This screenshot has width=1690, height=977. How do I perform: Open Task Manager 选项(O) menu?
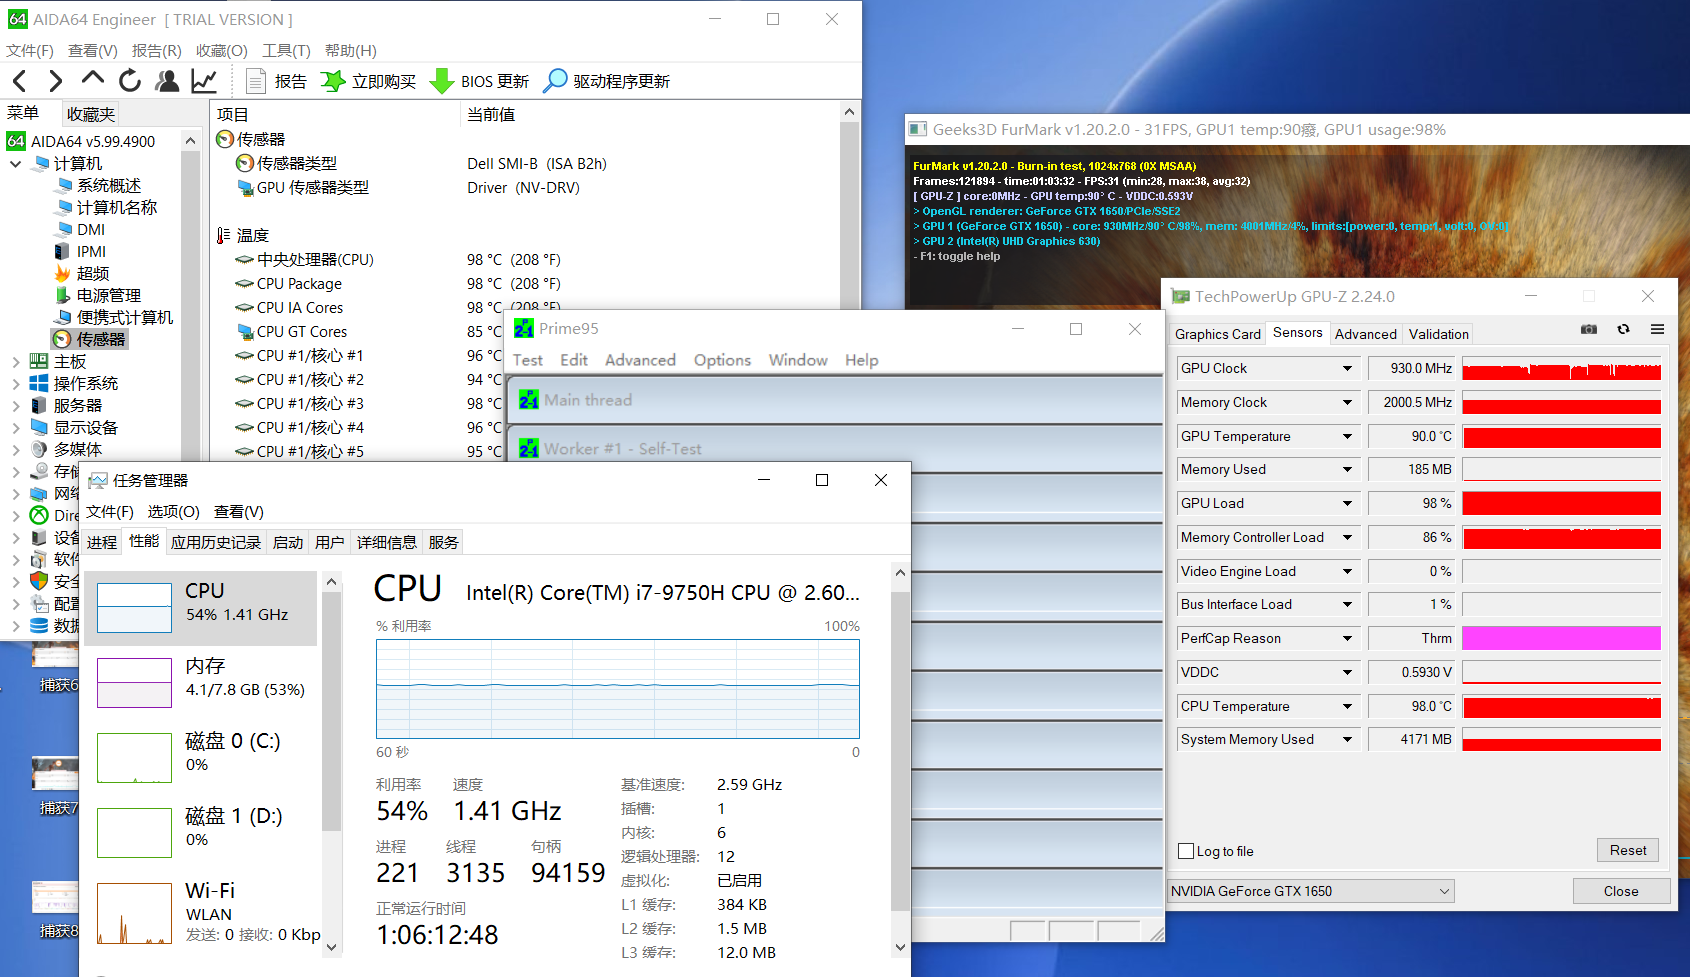173,511
